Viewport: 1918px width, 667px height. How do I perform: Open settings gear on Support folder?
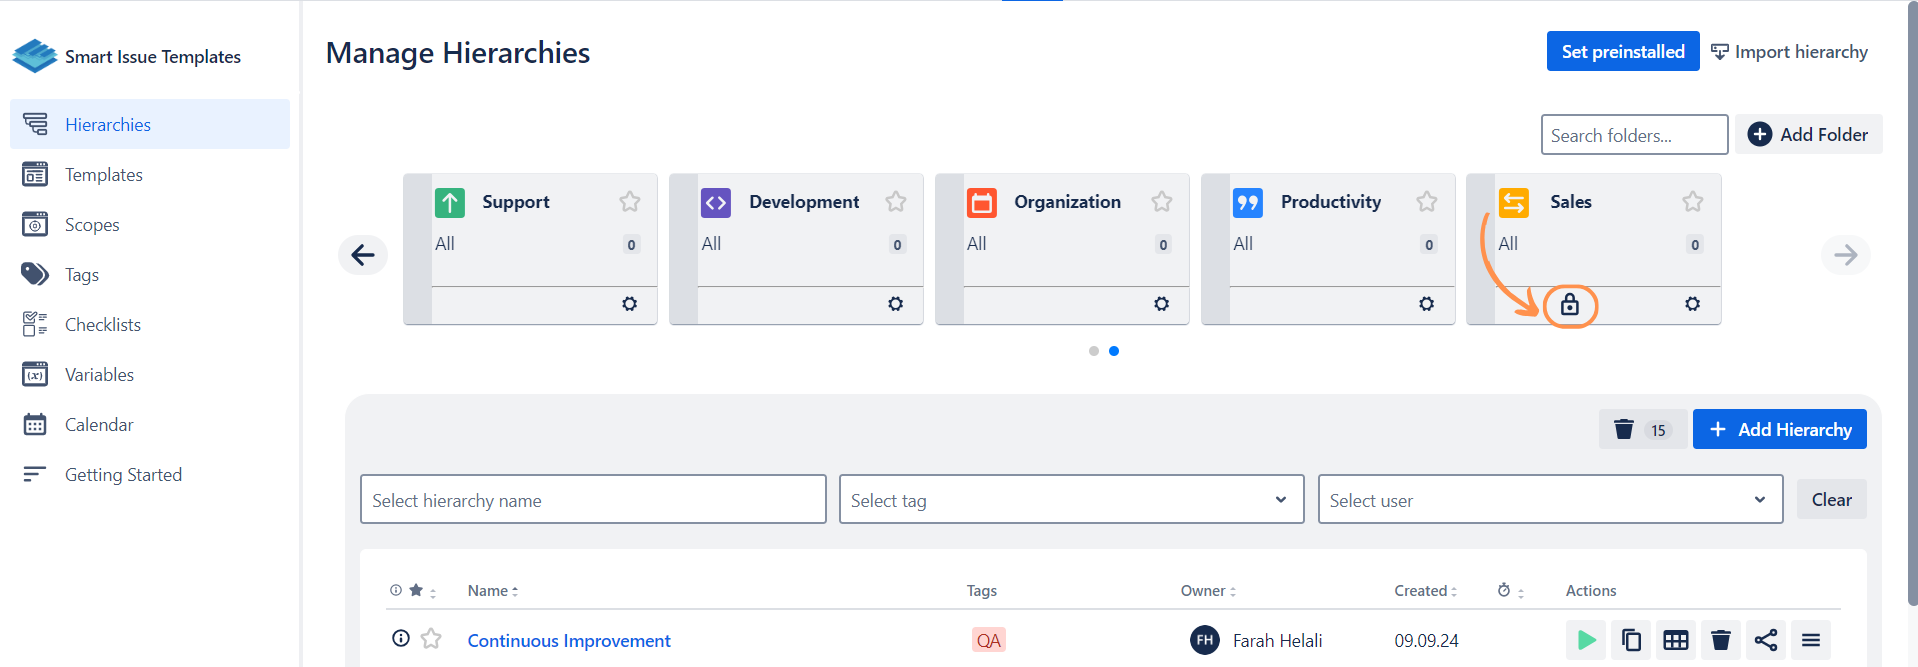tap(629, 304)
